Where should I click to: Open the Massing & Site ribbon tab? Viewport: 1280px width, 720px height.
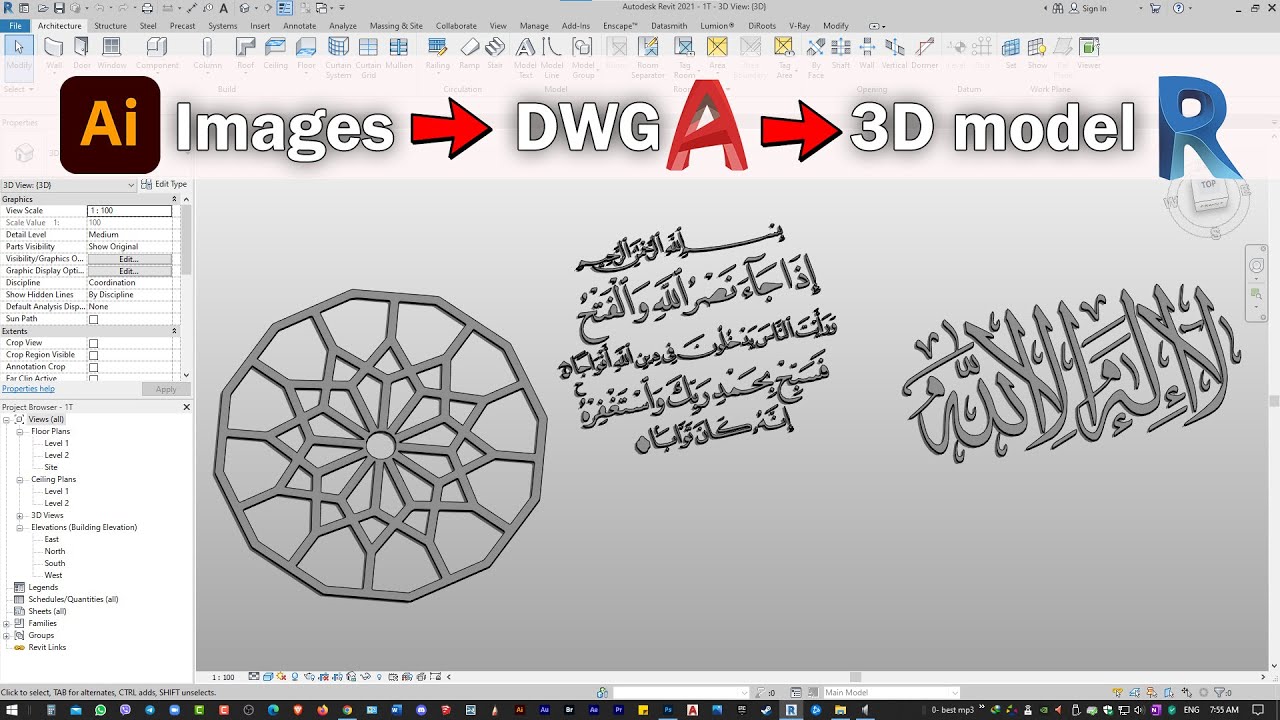point(396,26)
